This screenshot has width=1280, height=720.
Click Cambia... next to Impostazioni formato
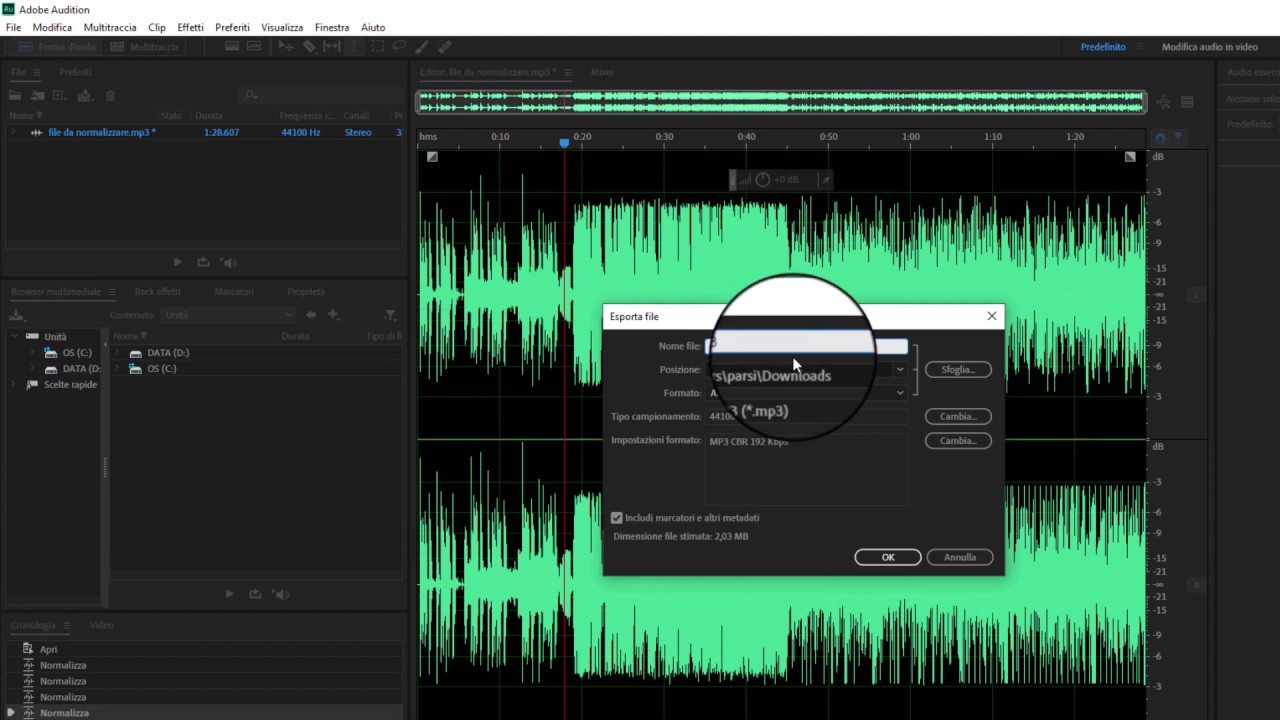(958, 440)
